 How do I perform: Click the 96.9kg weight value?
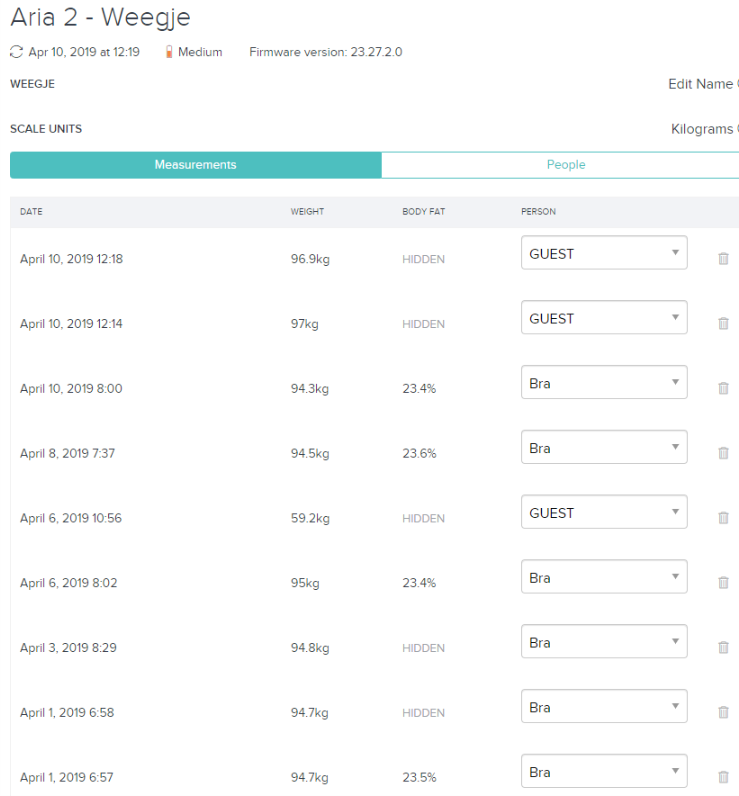coord(310,259)
